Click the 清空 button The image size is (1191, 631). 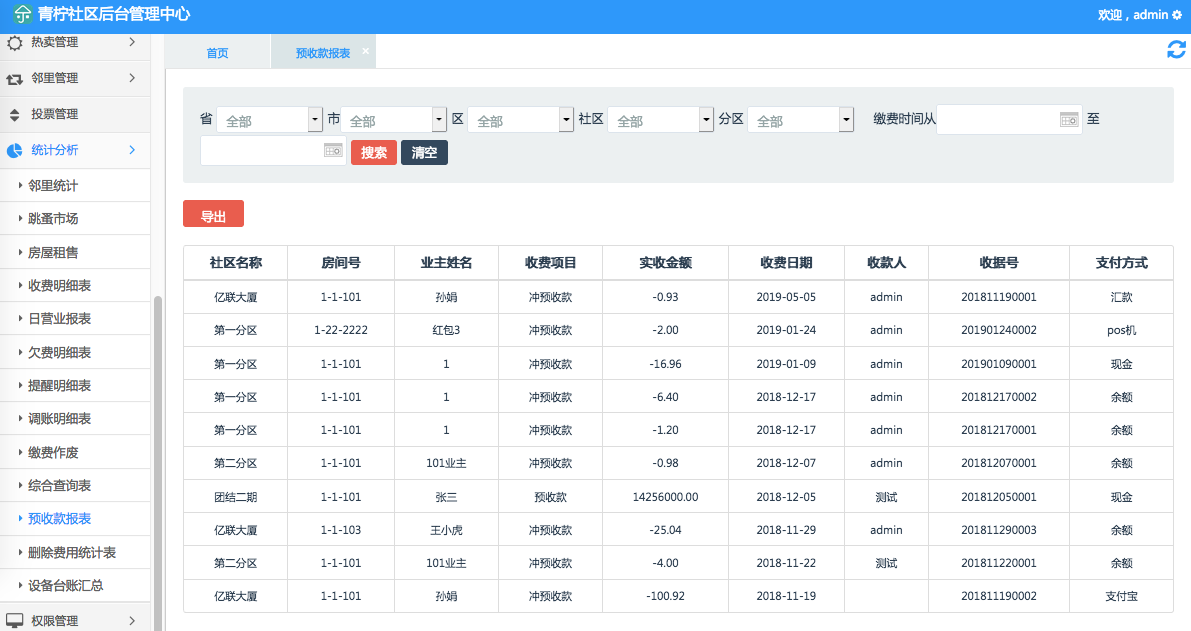coord(424,153)
